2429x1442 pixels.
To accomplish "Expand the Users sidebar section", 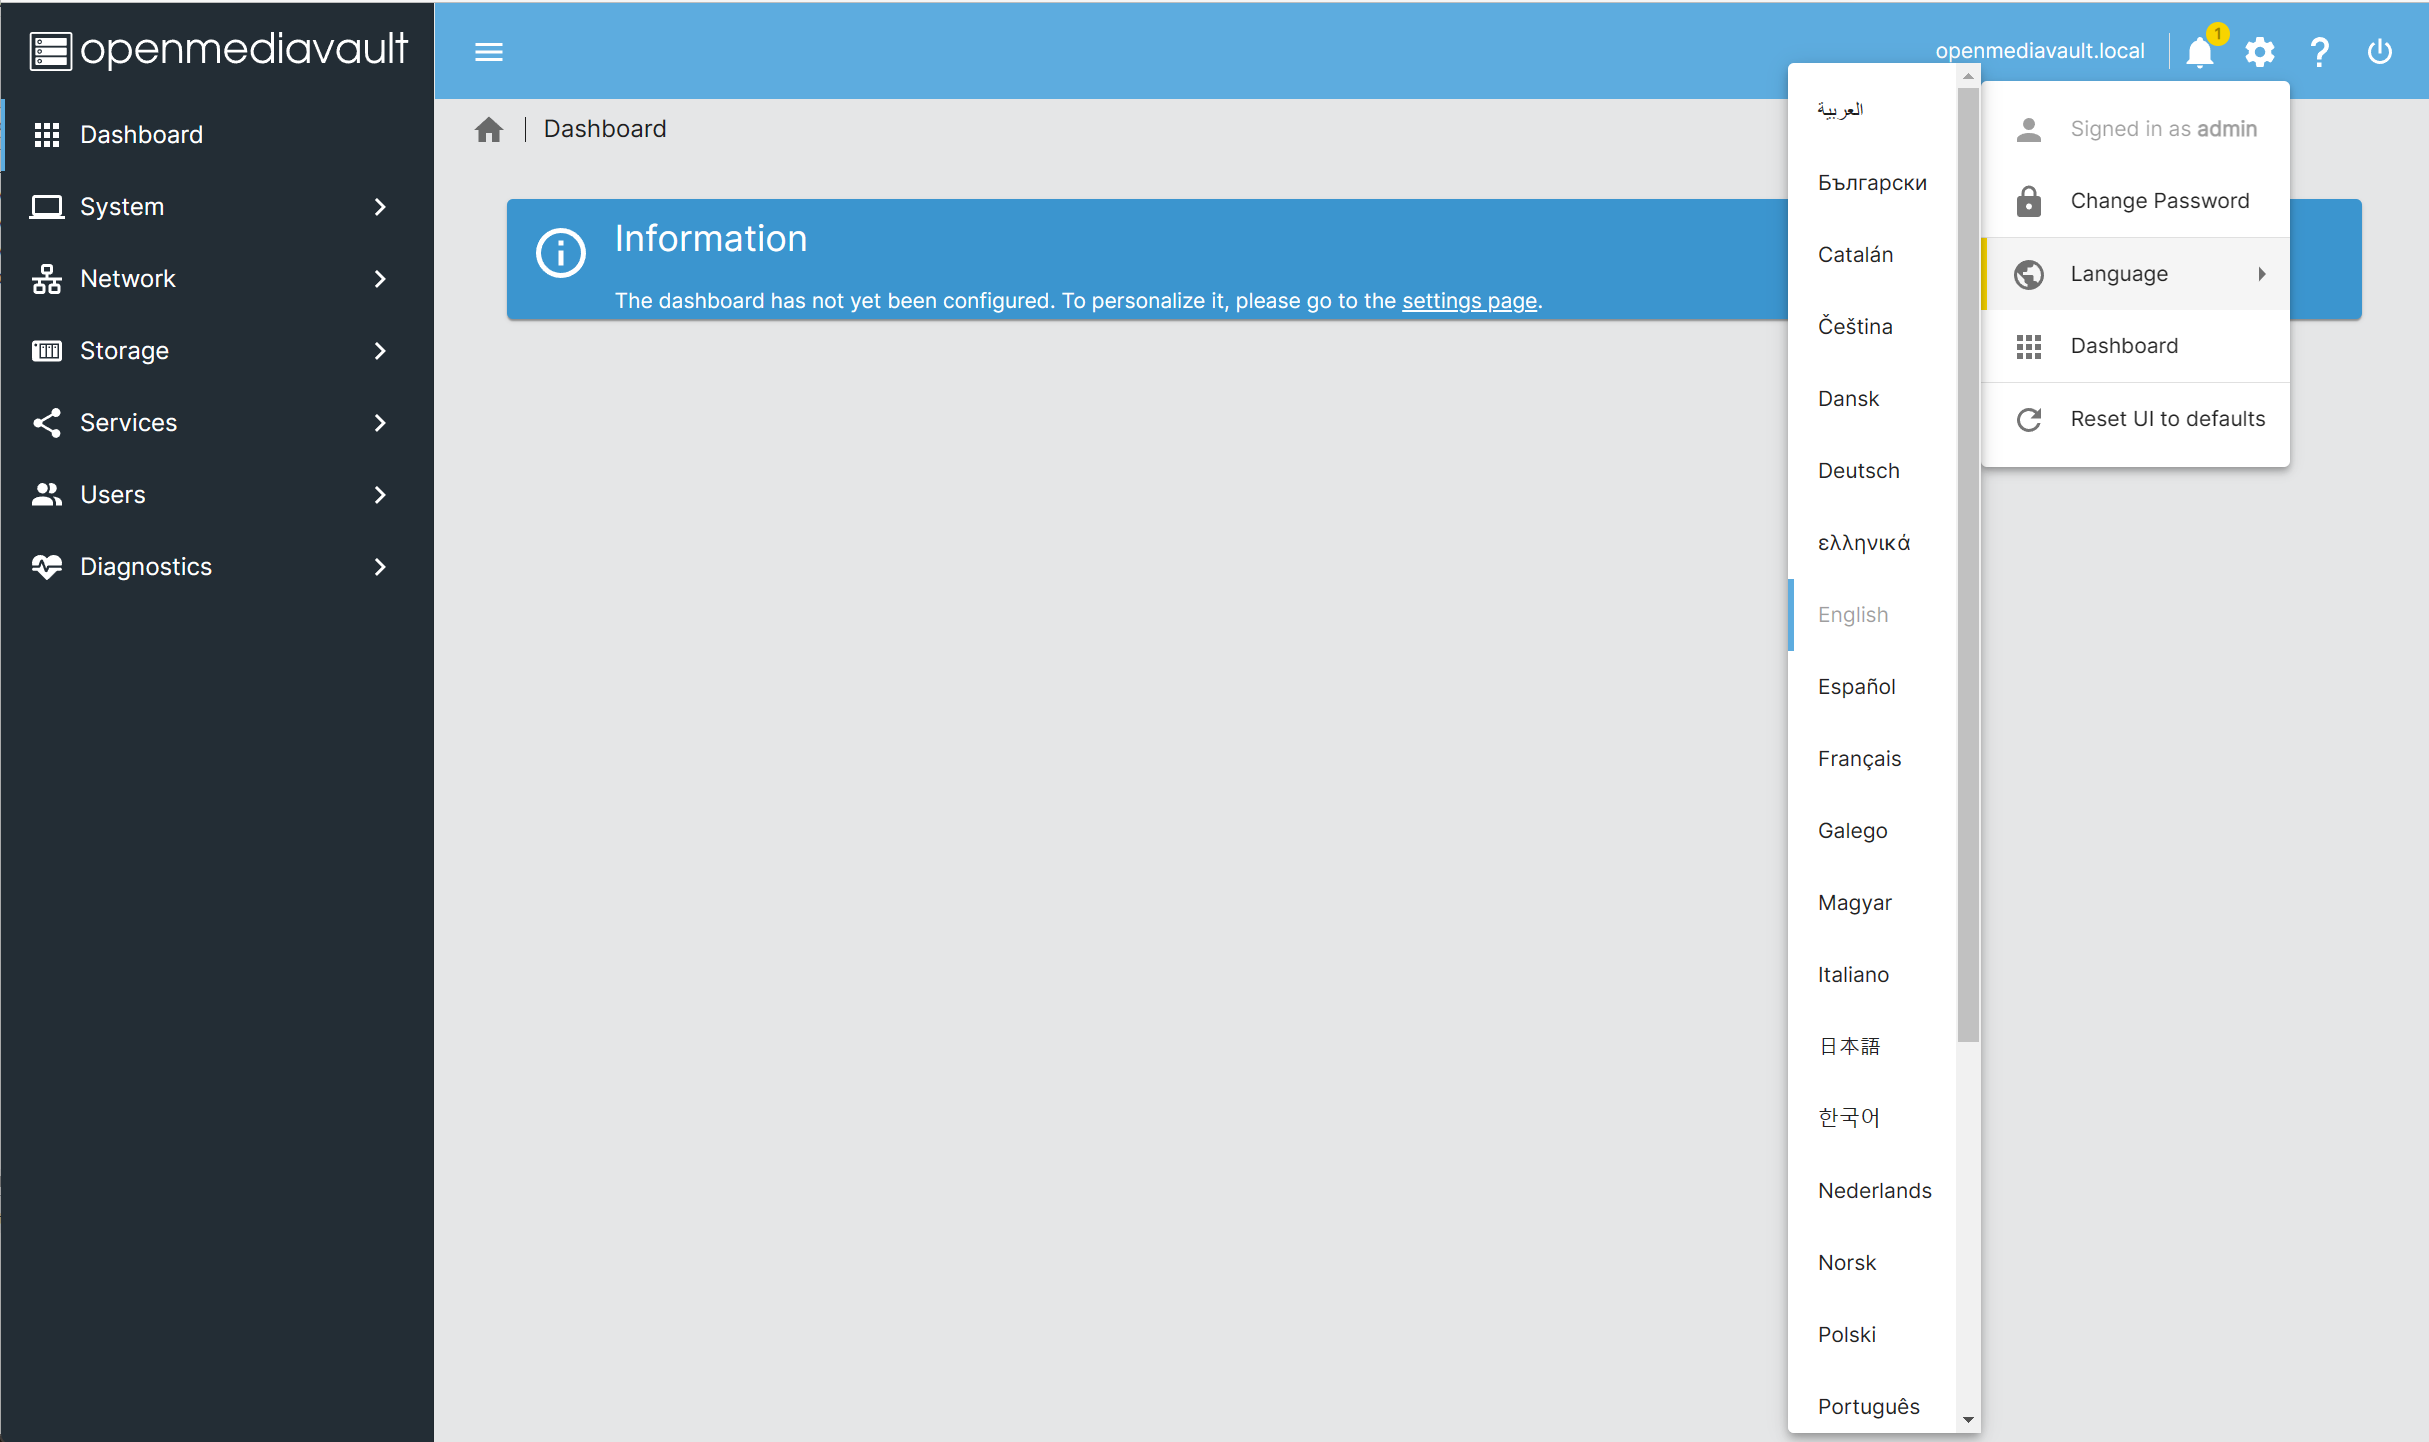I will 380,494.
